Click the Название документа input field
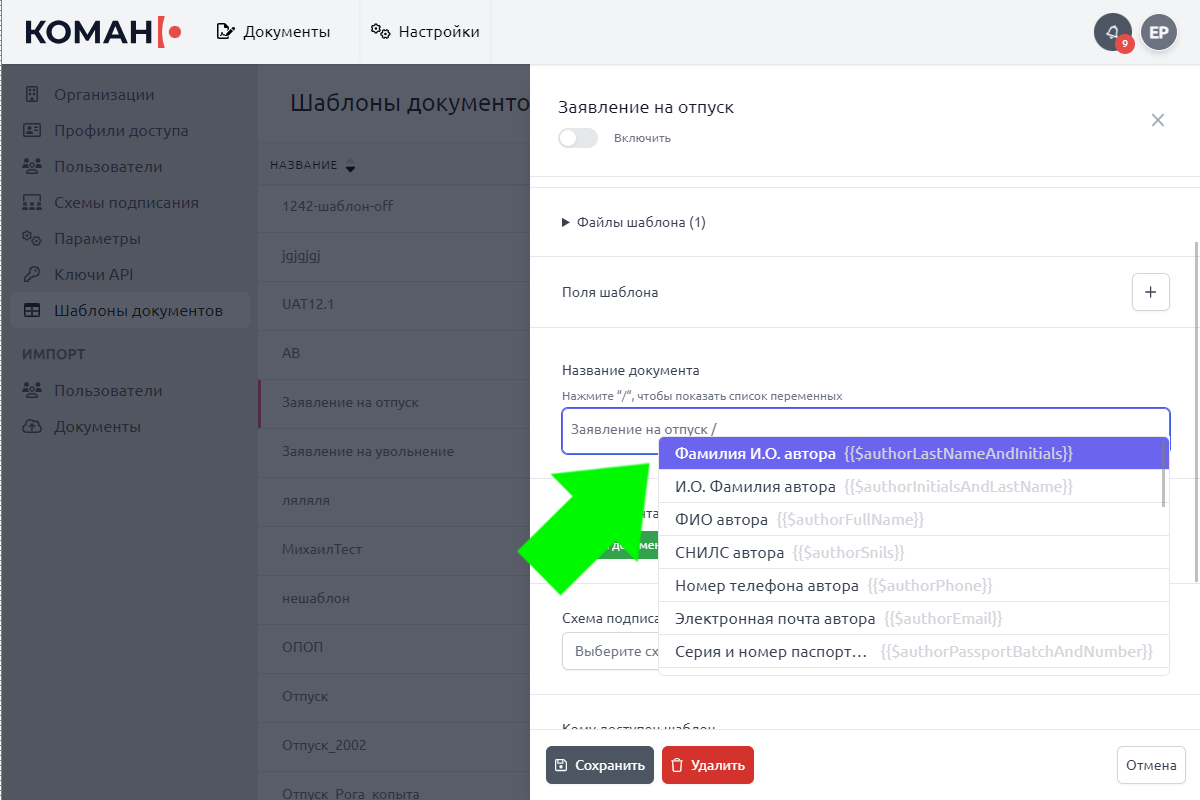The height and width of the screenshot is (800, 1200). click(x=866, y=430)
